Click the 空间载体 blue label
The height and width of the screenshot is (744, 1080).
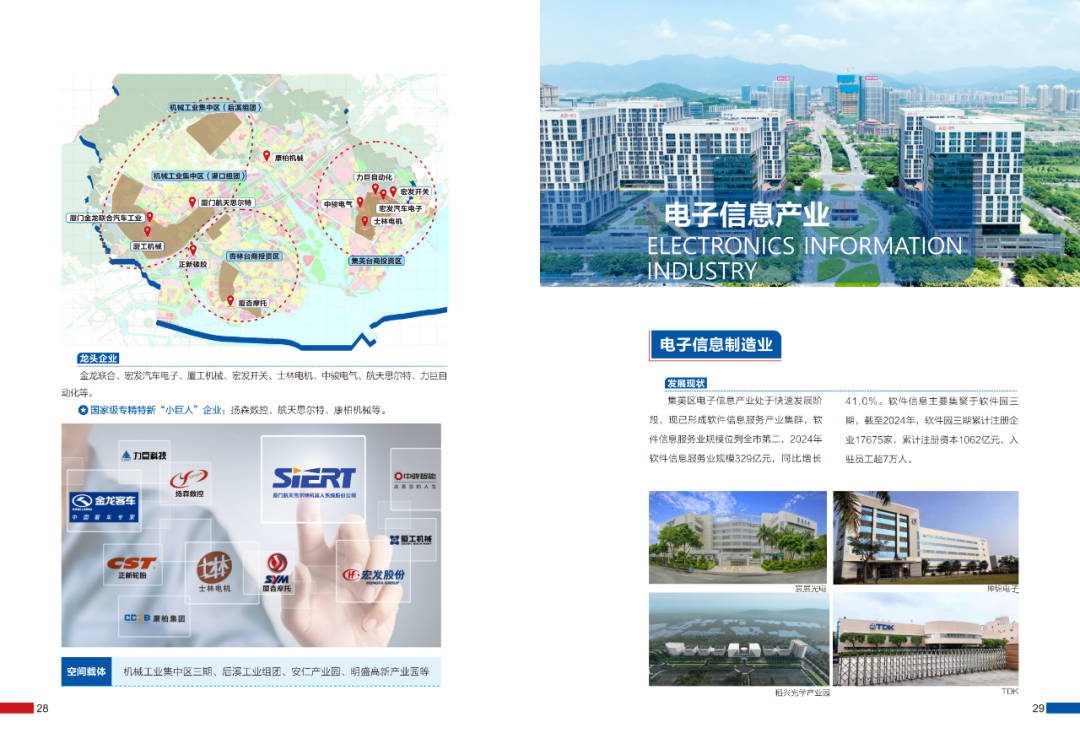tap(86, 671)
